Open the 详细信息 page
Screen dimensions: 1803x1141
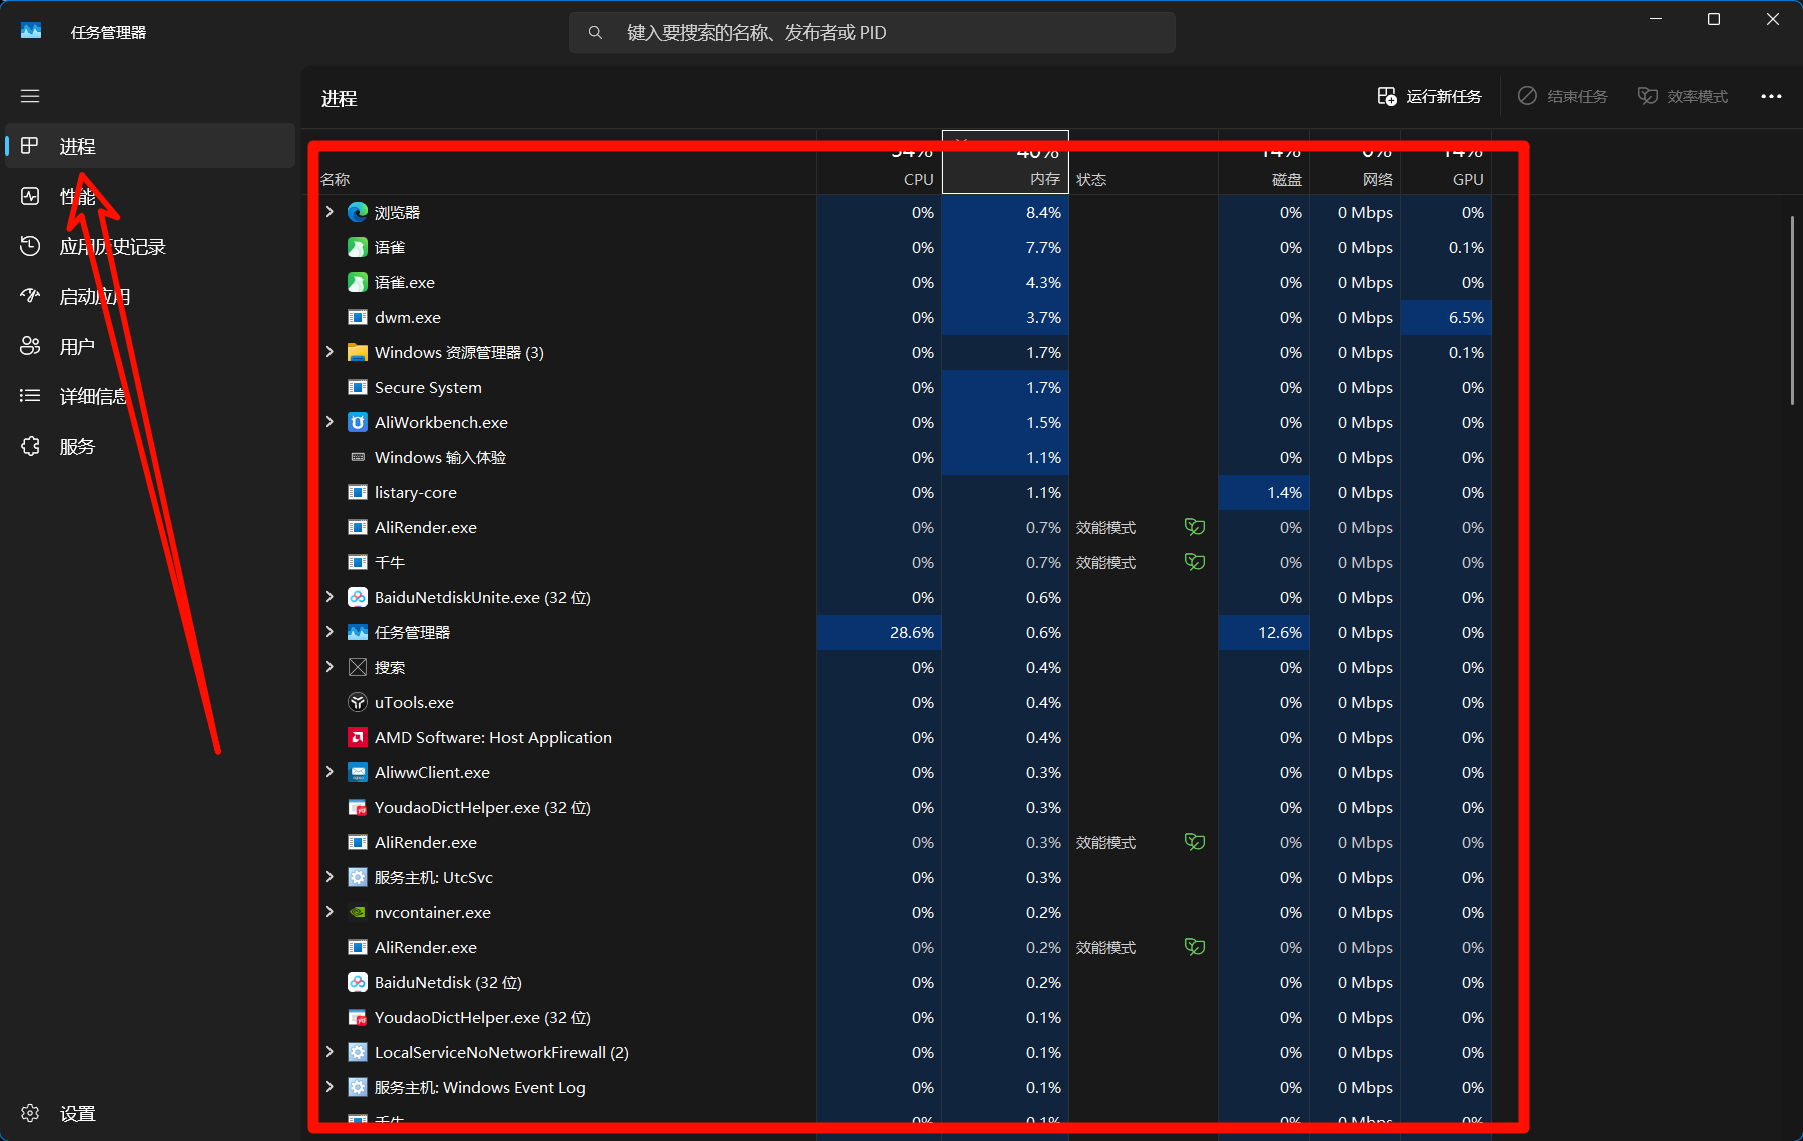click(150, 396)
